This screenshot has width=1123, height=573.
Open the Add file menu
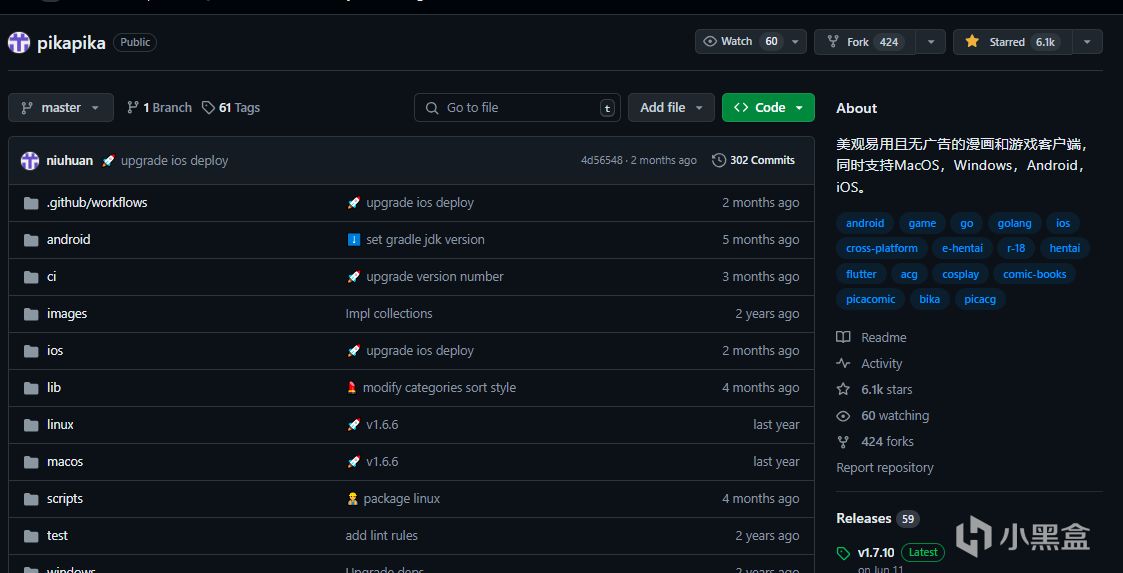[671, 108]
